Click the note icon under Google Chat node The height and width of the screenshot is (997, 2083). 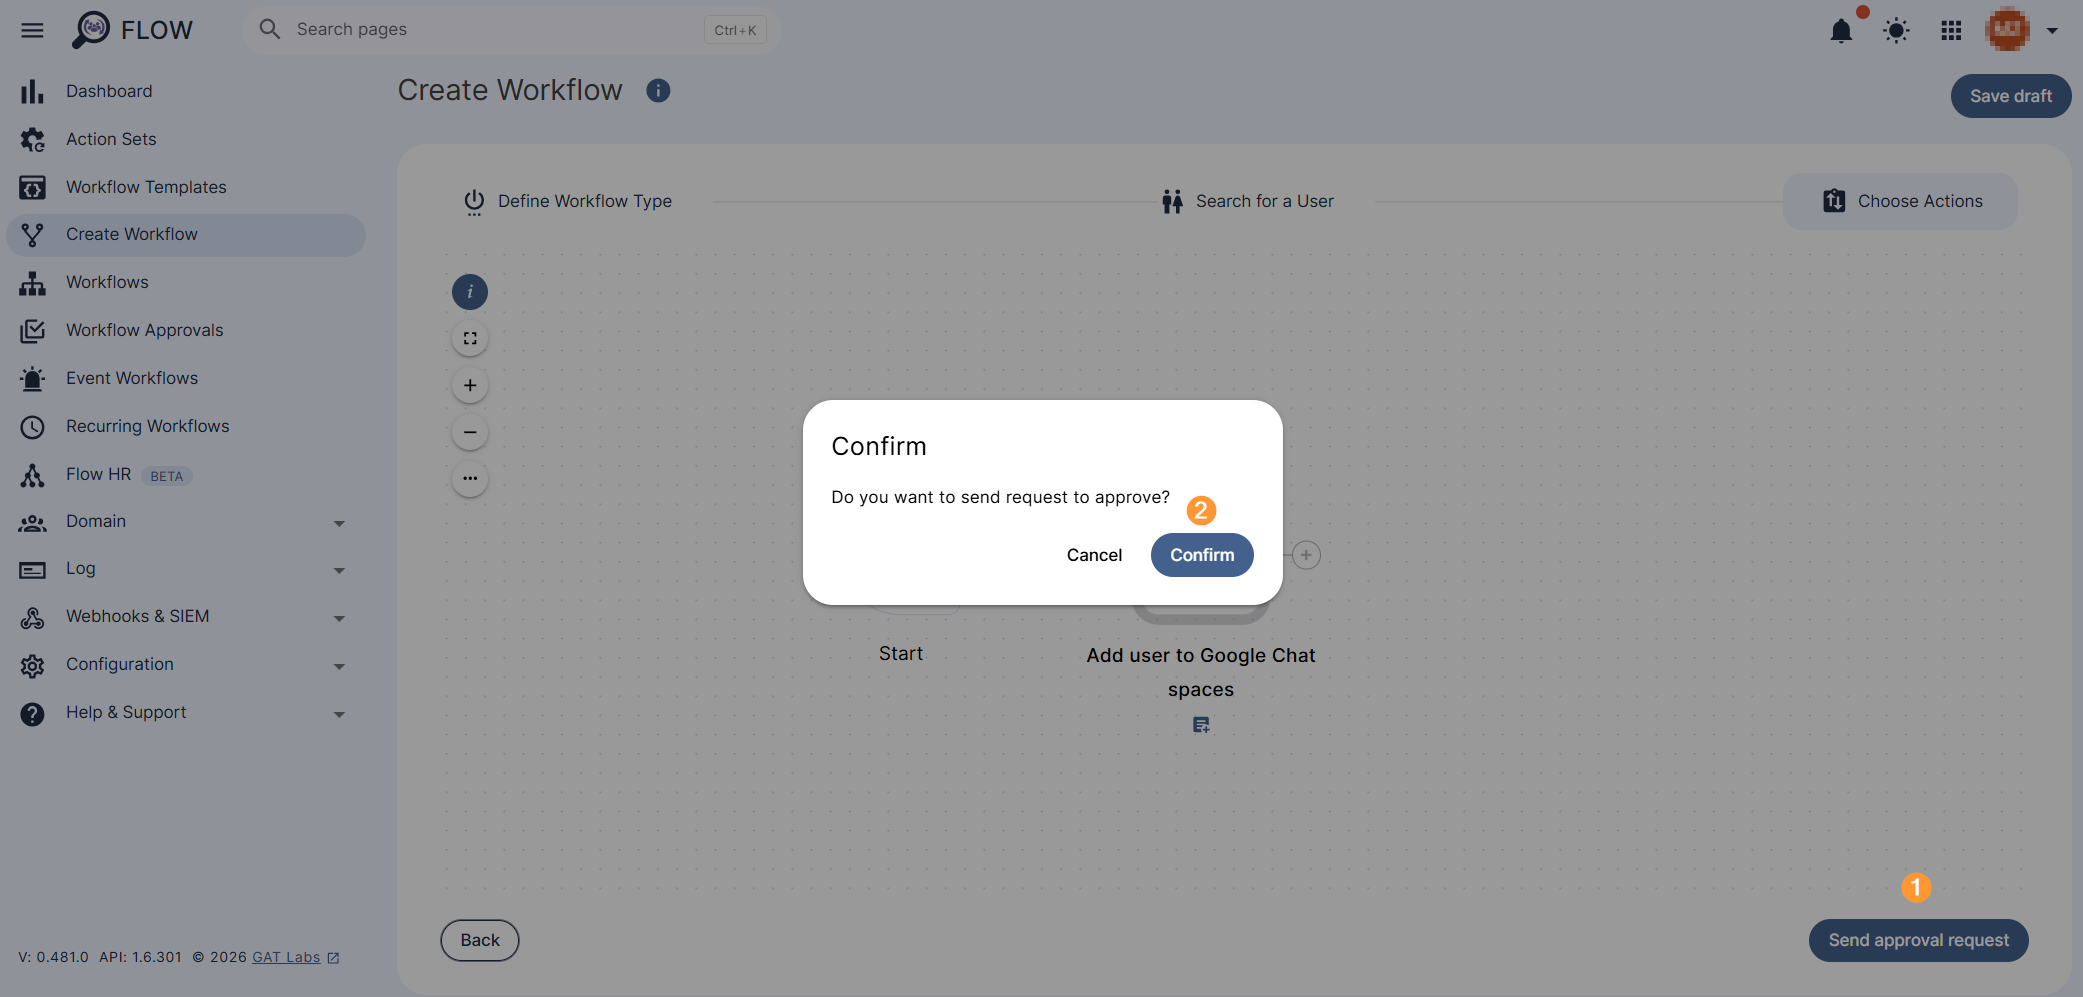(1201, 725)
